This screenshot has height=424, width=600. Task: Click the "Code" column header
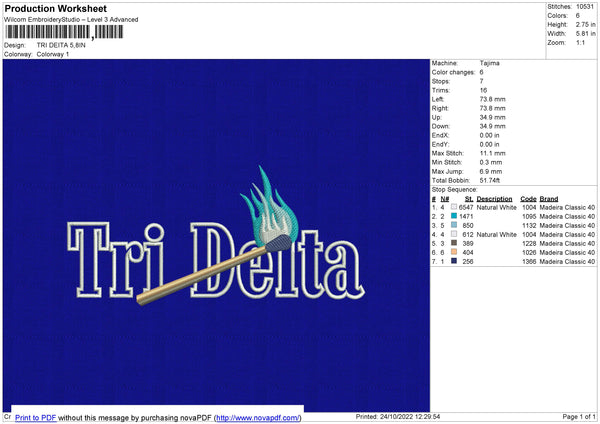pyautogui.click(x=528, y=199)
